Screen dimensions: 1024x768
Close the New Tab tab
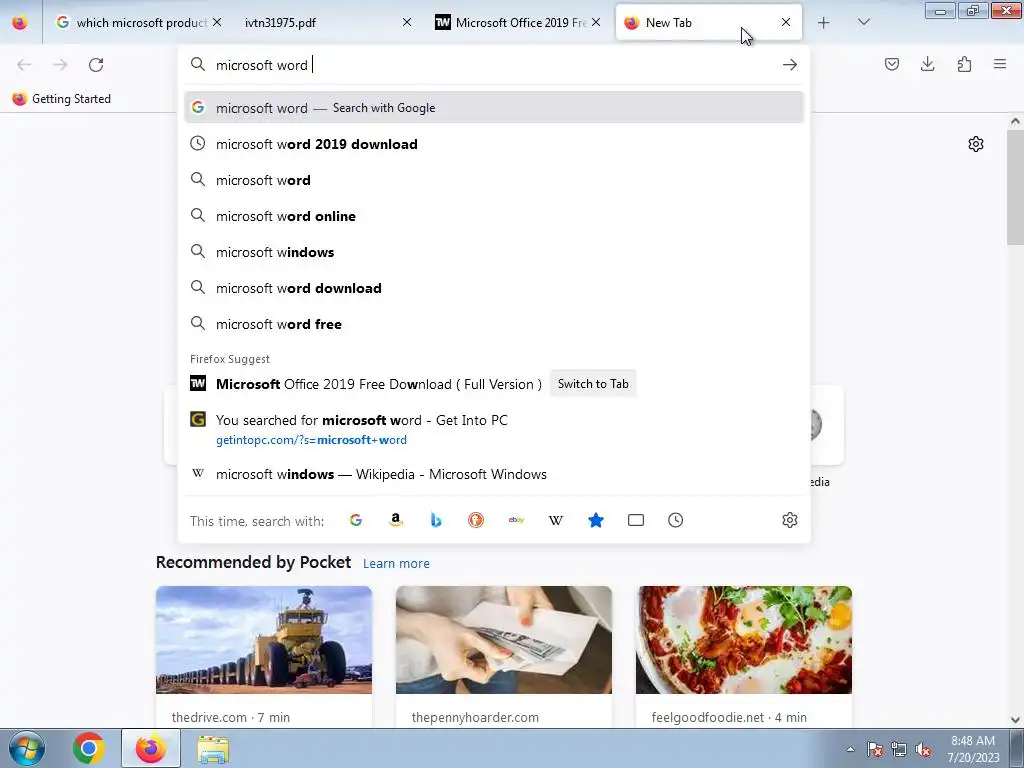786,22
